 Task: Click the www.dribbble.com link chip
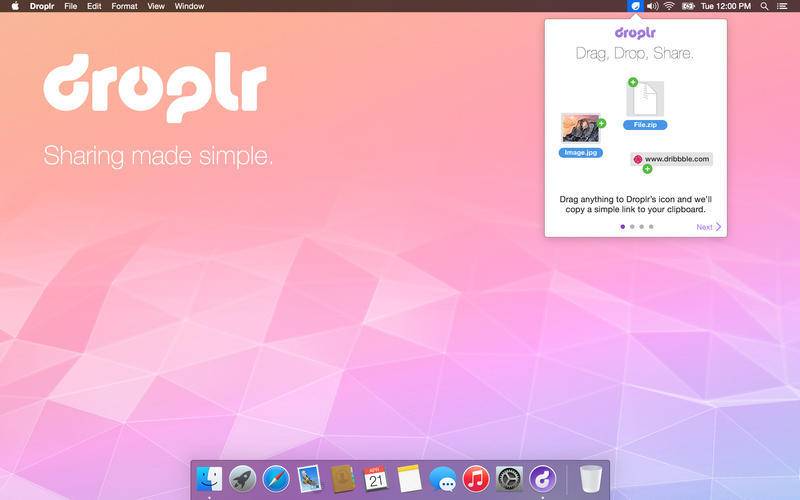pyautogui.click(x=671, y=159)
